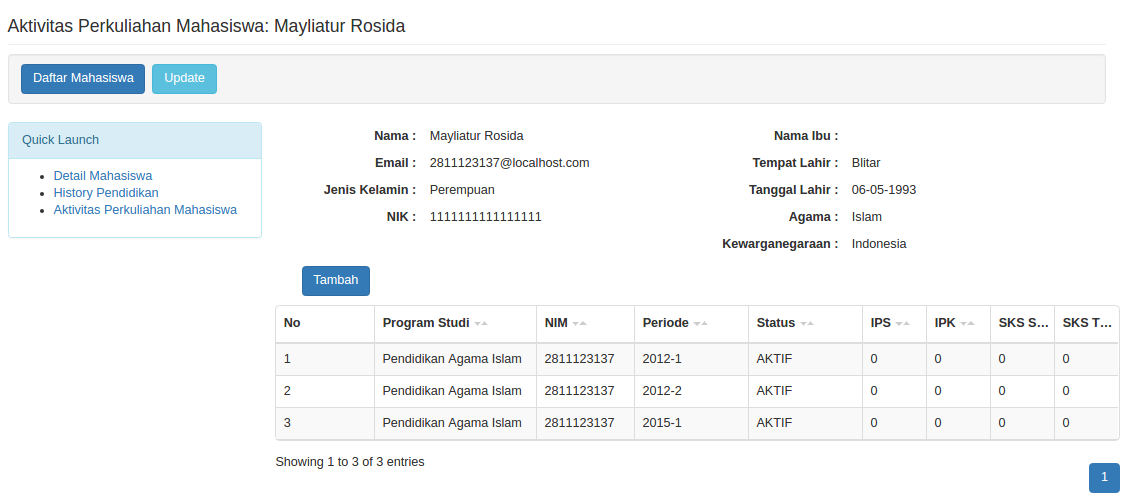This screenshot has height=503, width=1131.
Task: Add new record with Tambah button
Action: click(x=335, y=281)
